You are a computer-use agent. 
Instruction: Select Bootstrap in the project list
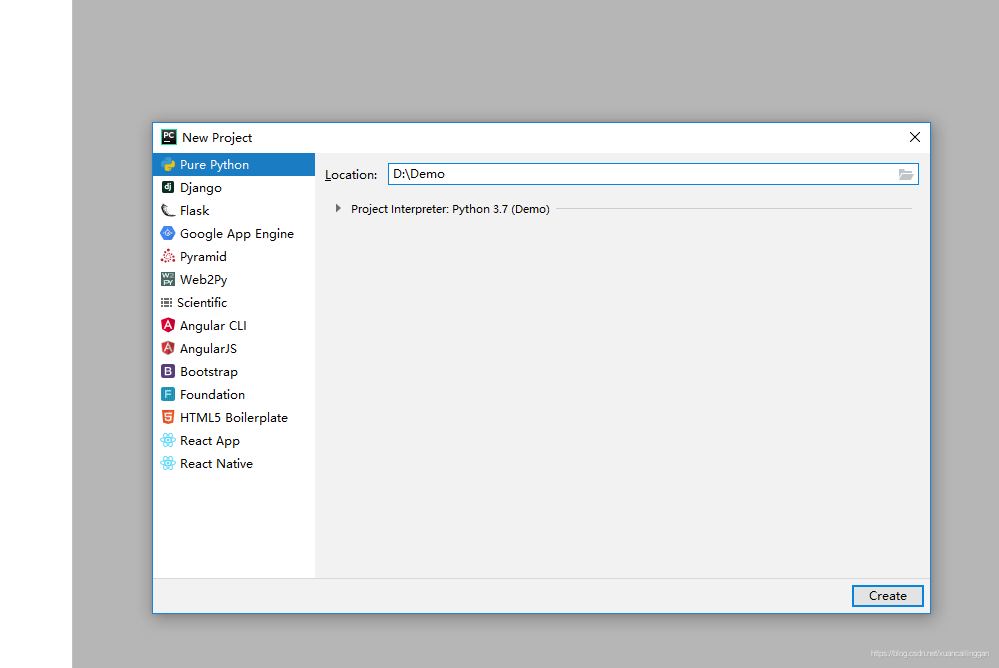[x=234, y=371]
